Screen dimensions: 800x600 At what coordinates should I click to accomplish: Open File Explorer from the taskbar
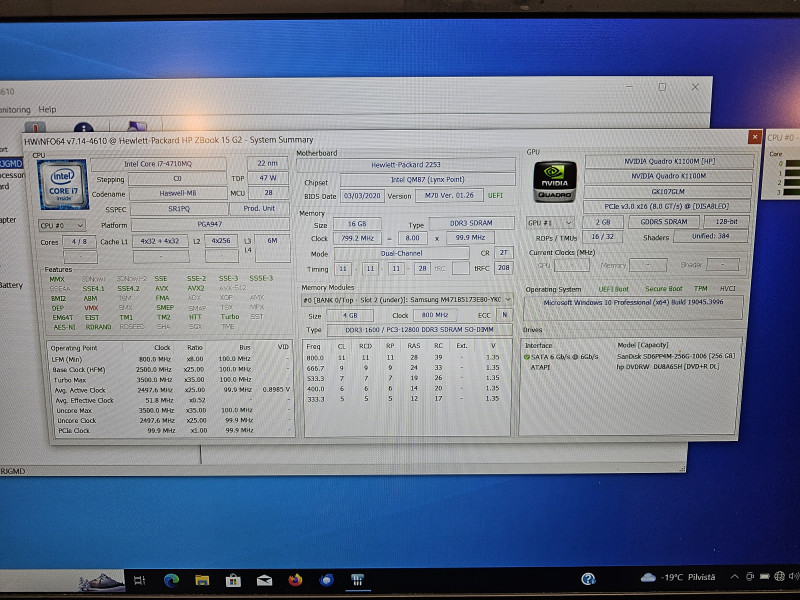pyautogui.click(x=203, y=580)
